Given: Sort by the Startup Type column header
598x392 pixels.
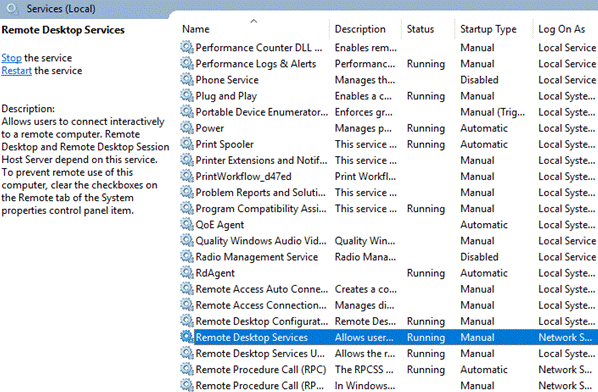Looking at the screenshot, I should pos(488,29).
